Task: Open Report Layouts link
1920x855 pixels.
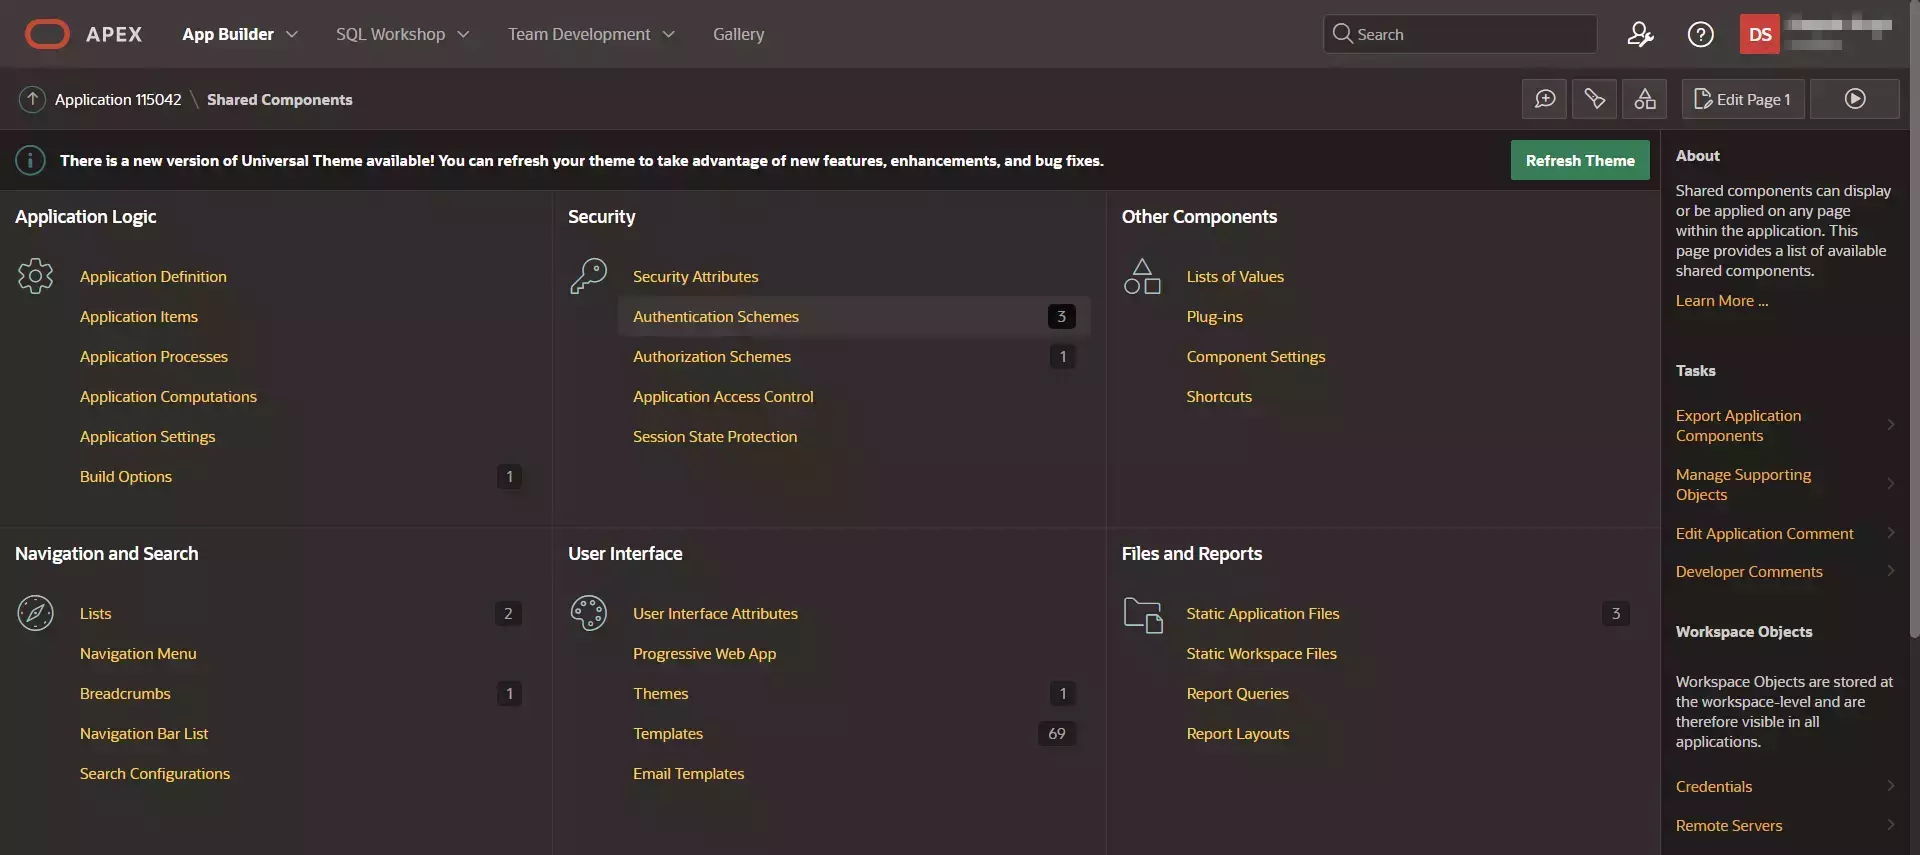Action: click(x=1238, y=733)
